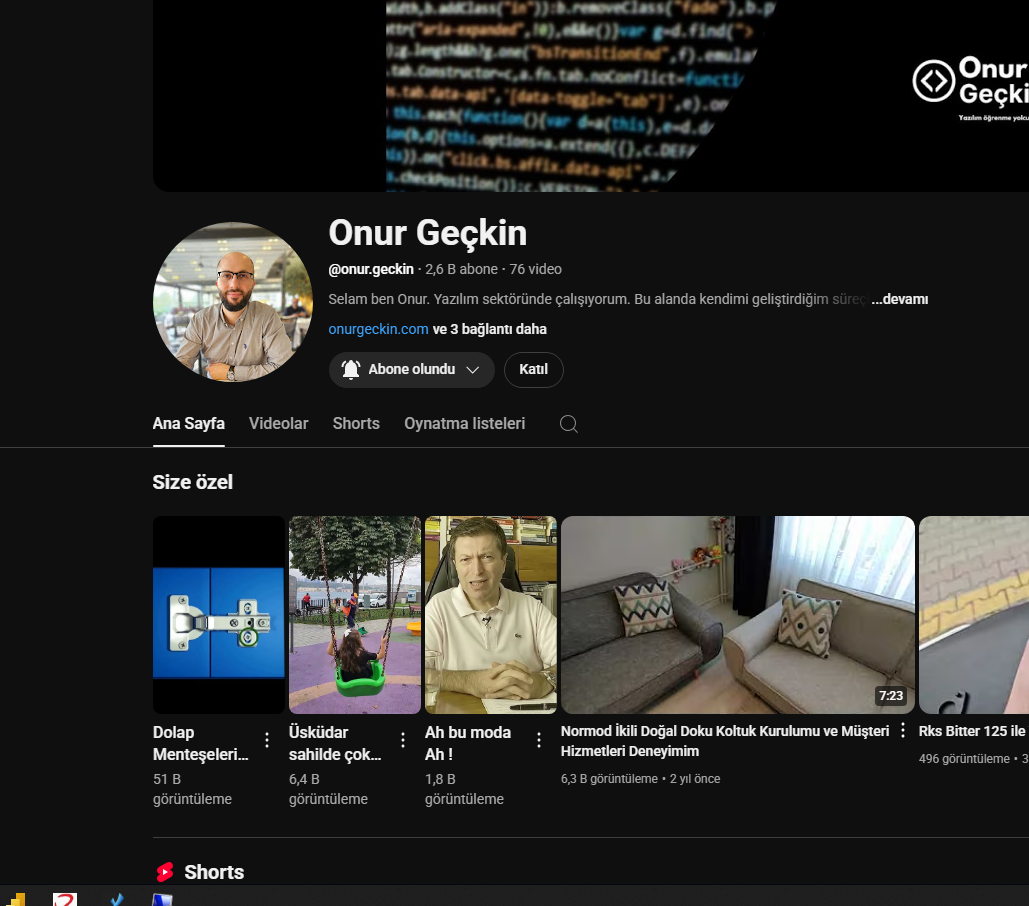Click the Katıl membership button
This screenshot has height=906, width=1029.
click(x=533, y=369)
